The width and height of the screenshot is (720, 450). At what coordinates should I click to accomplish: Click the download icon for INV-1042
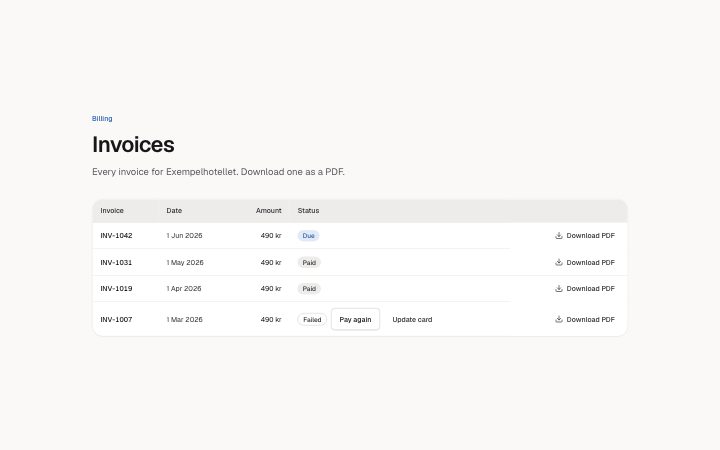click(558, 236)
